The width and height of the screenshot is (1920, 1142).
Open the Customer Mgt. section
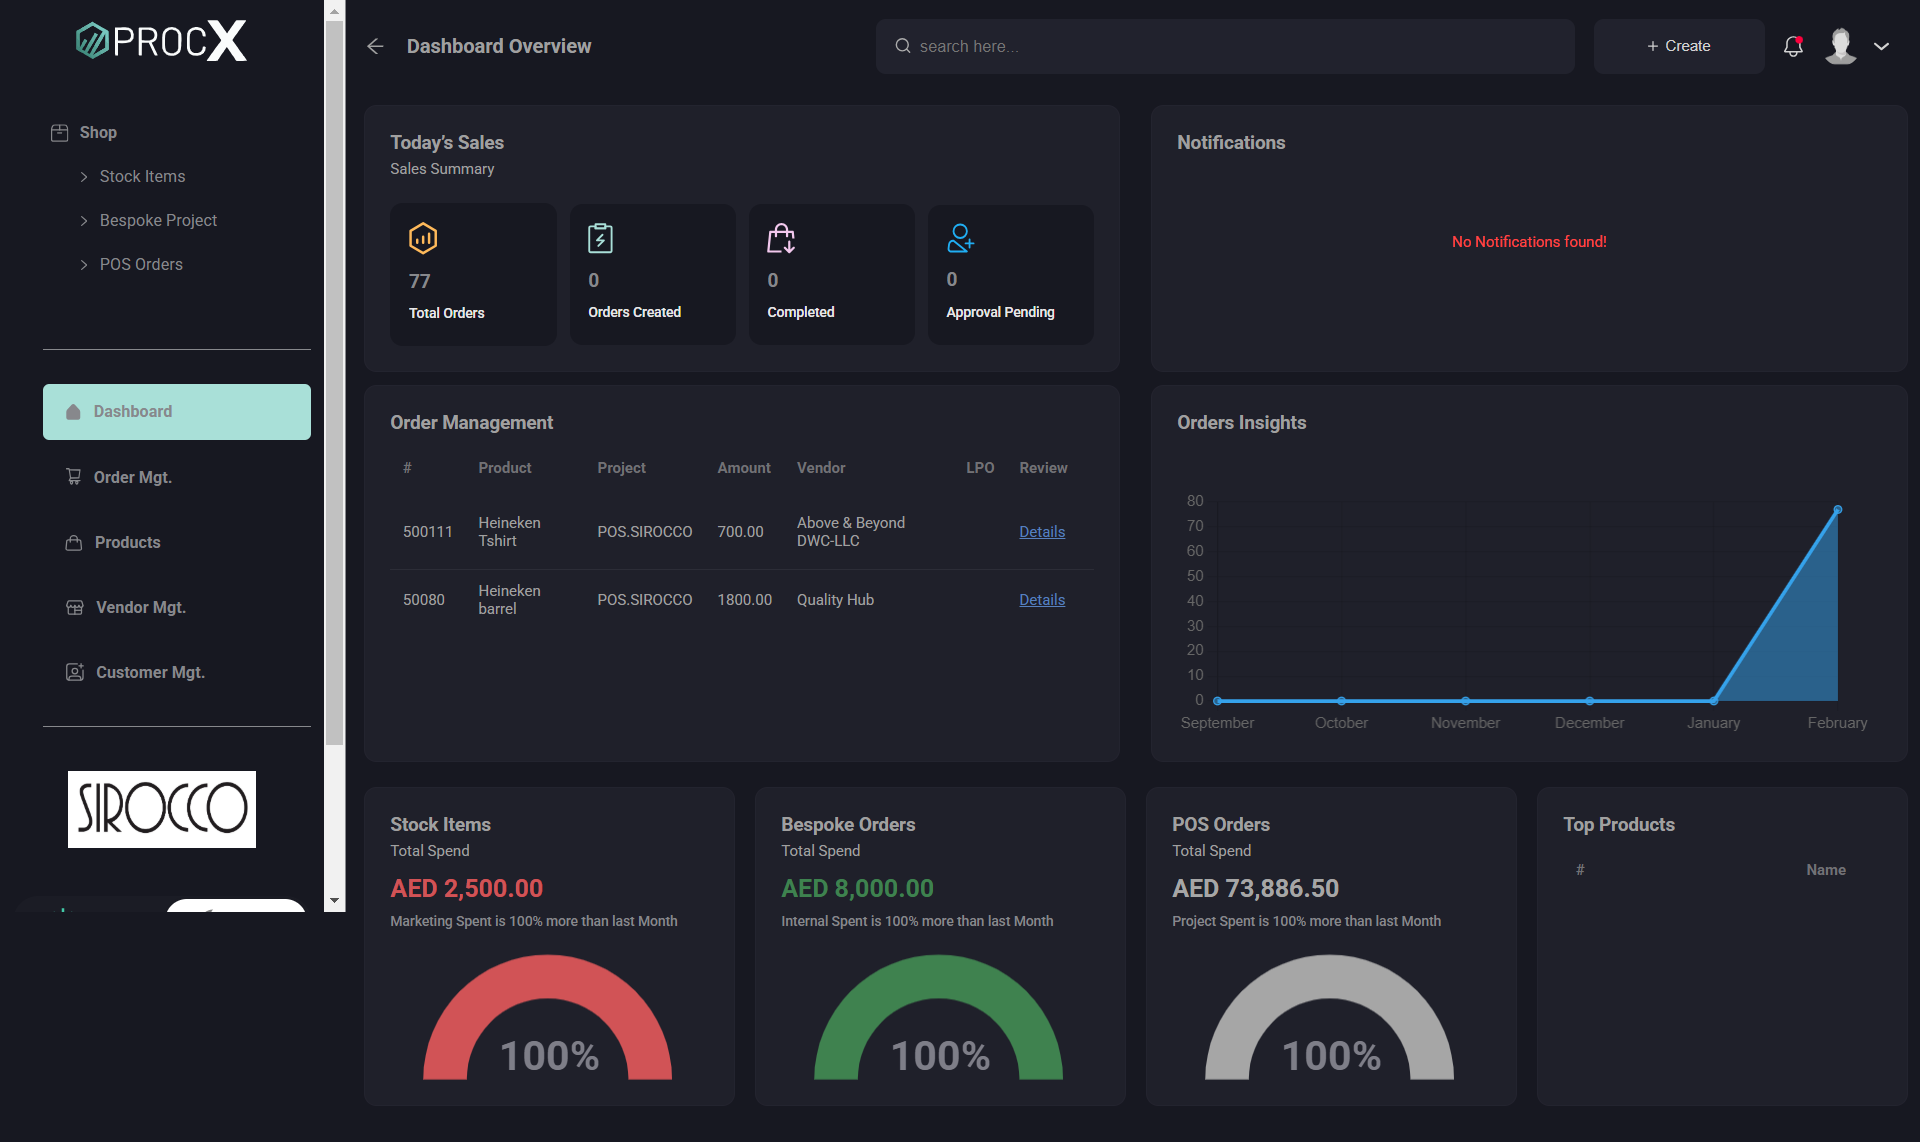tap(149, 672)
